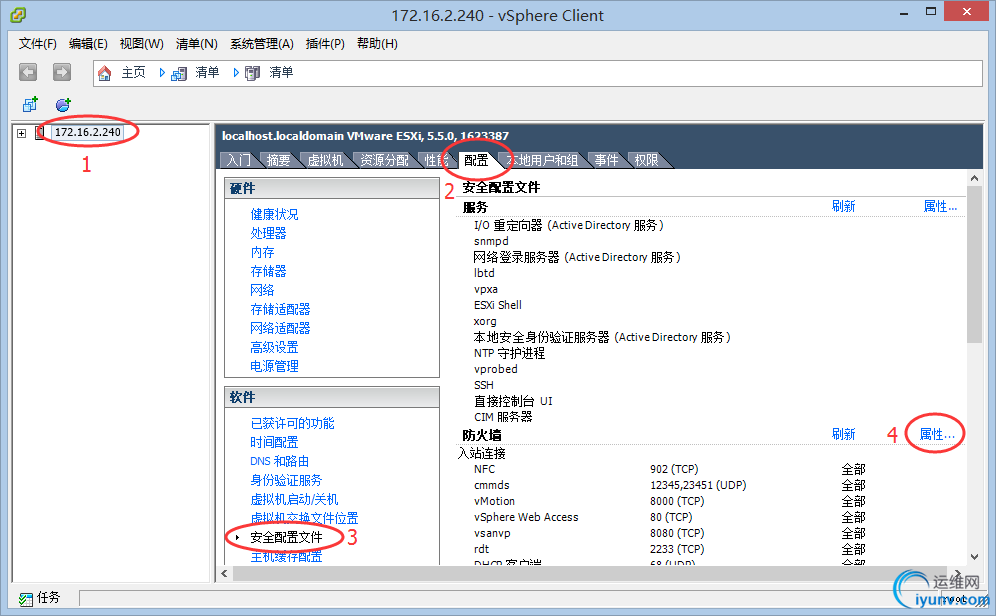996x616 pixels.
Task: Open the 编辑(E) menu
Action: 88,44
